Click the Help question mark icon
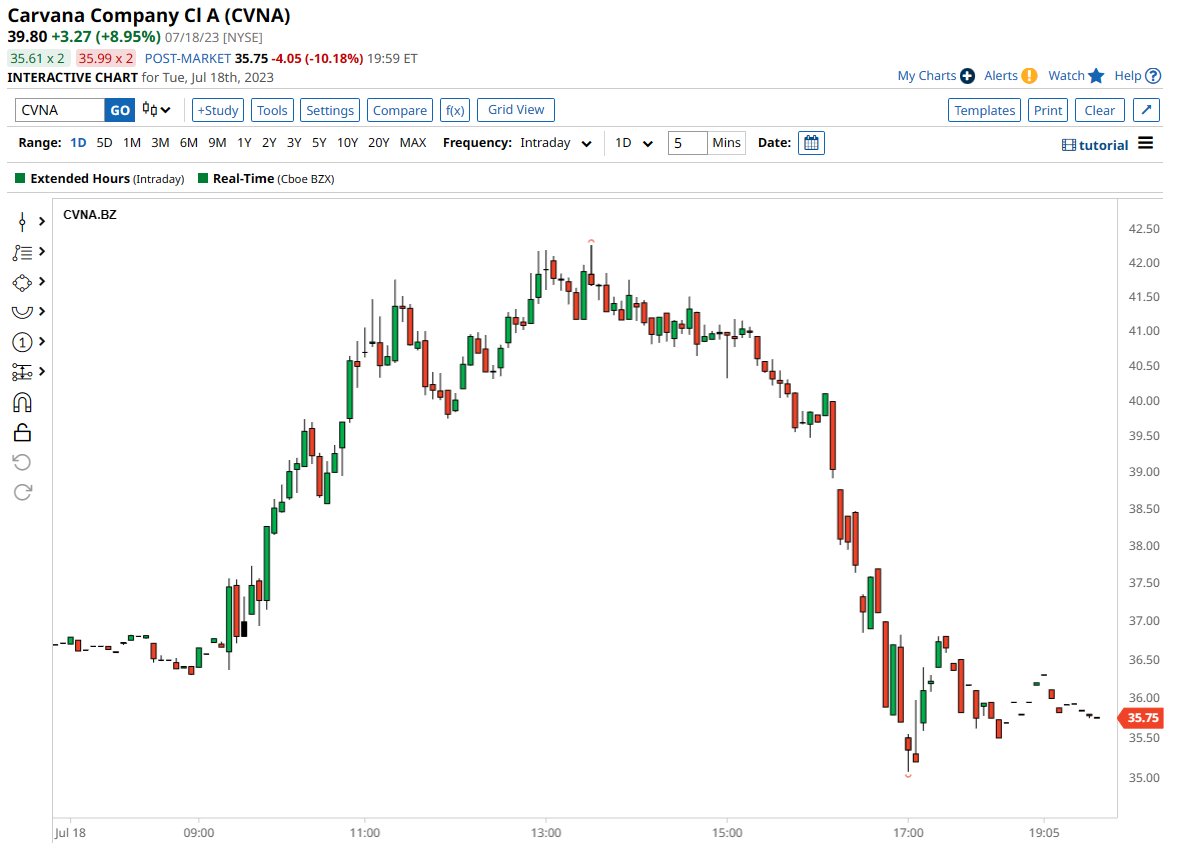 tap(1153, 76)
